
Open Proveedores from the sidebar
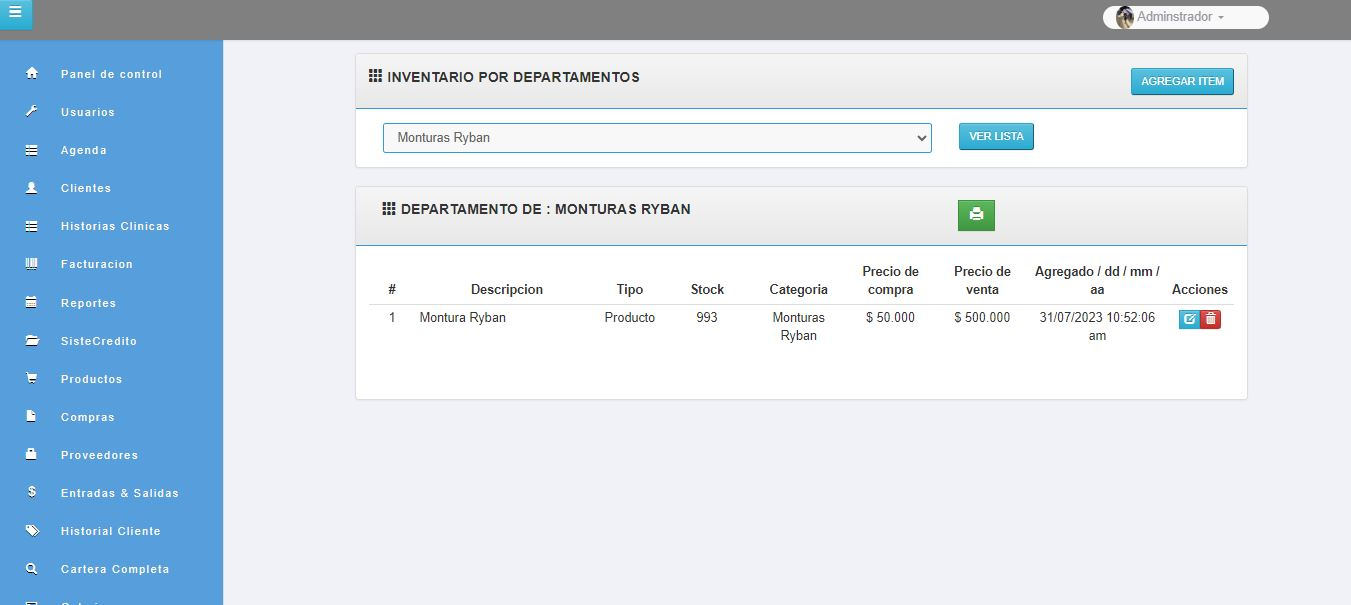pos(99,455)
